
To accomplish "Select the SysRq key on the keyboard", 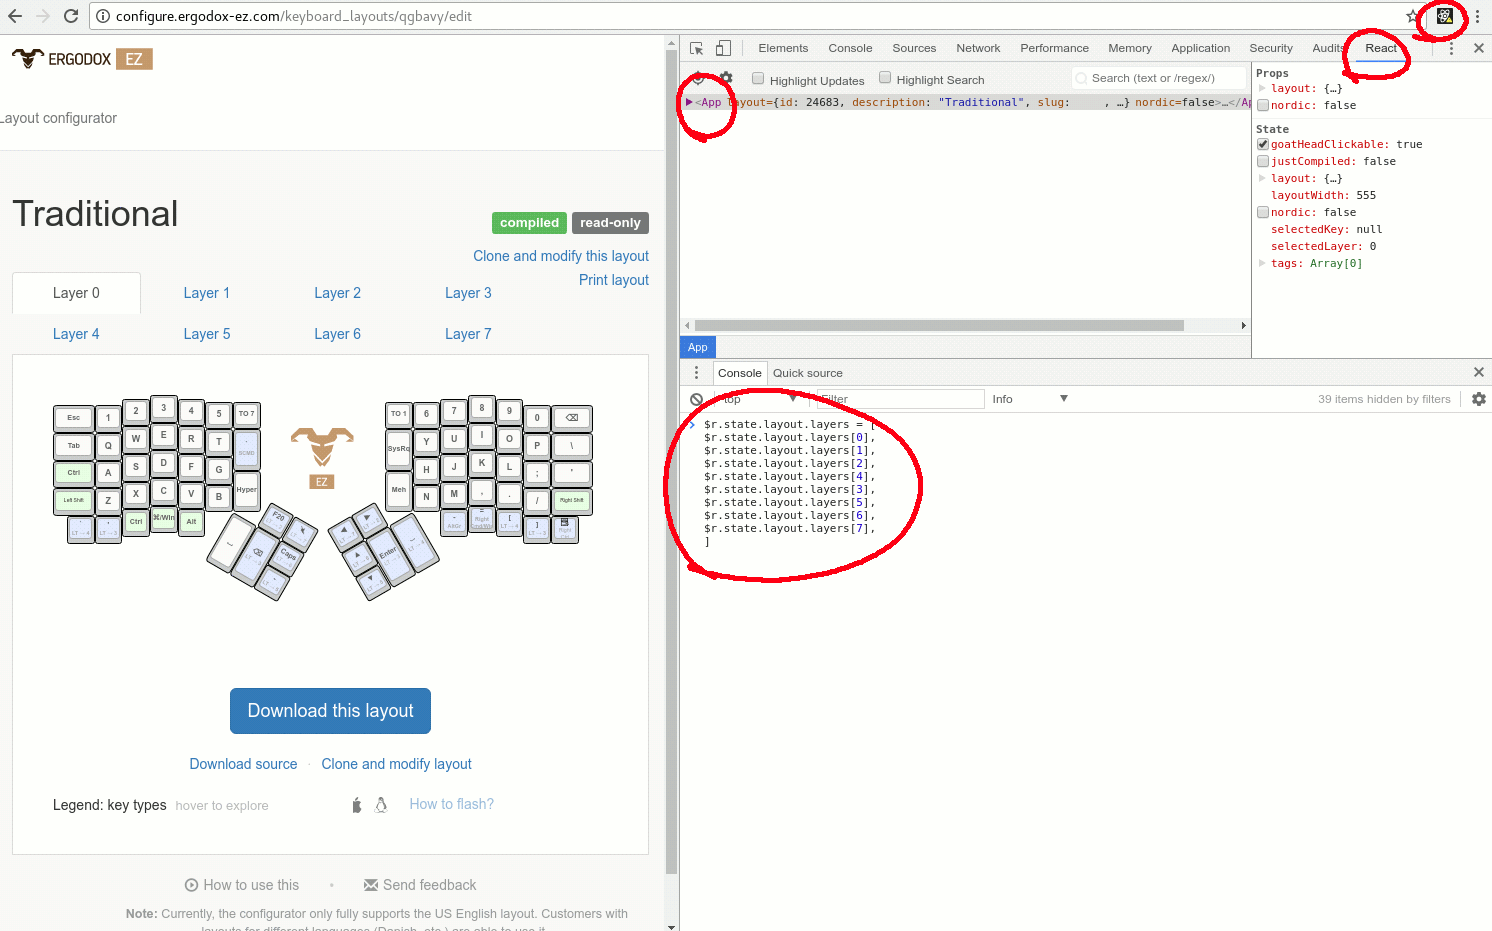I will 399,448.
